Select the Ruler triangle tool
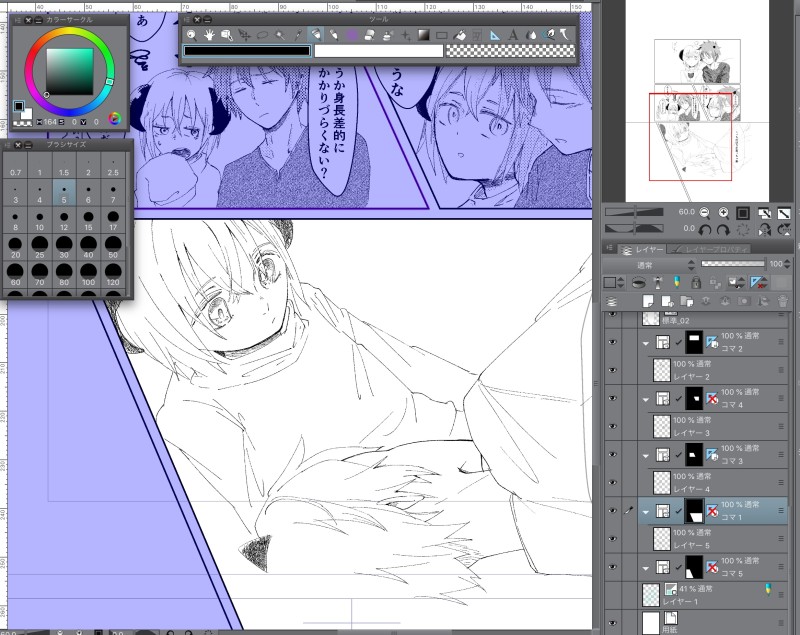Screen dimensions: 800x635 click(495, 35)
